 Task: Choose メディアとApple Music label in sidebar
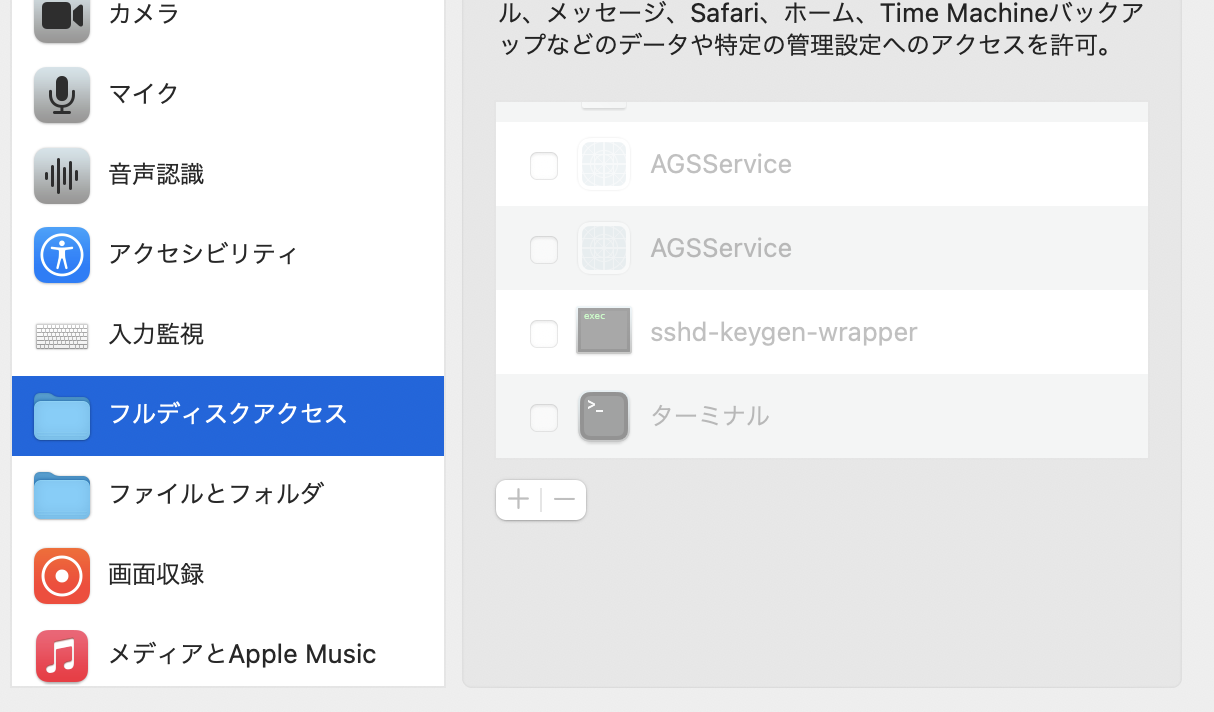(x=242, y=655)
